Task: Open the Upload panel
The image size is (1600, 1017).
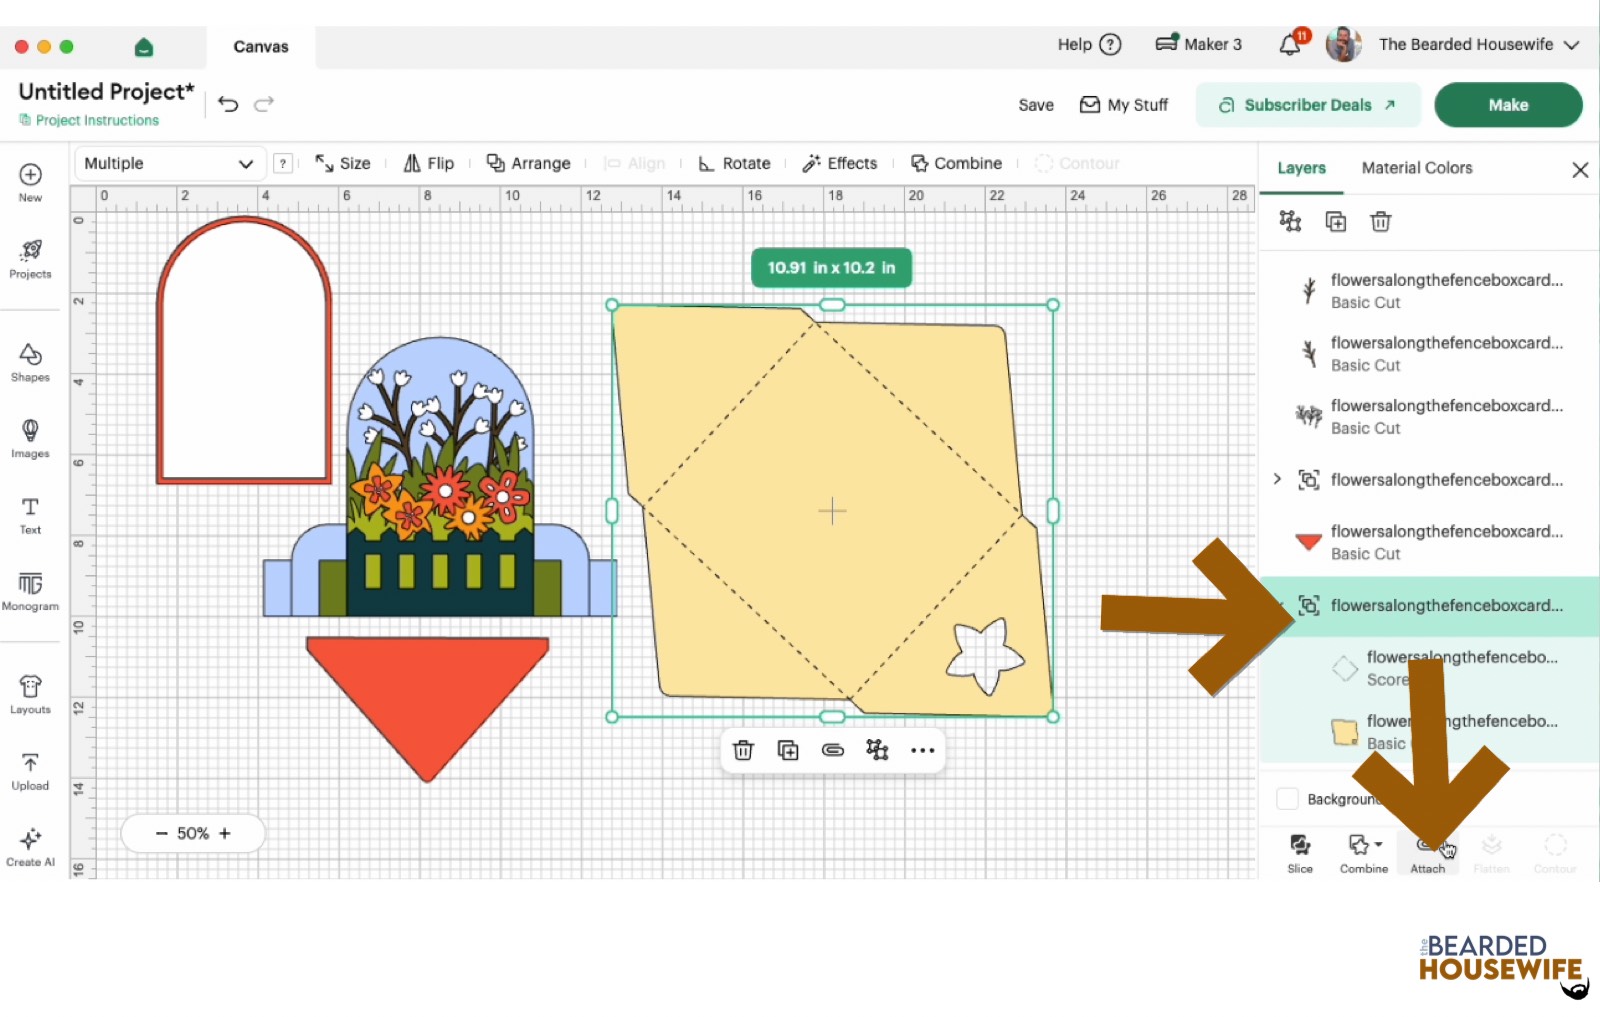Action: [x=30, y=770]
